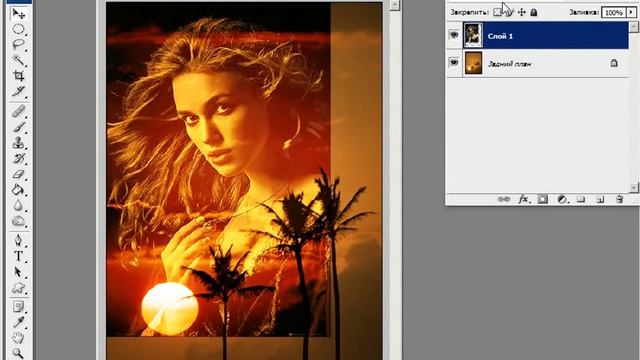The image size is (640, 360).
Task: Open the fill percentage slider arrow
Action: pyautogui.click(x=631, y=12)
